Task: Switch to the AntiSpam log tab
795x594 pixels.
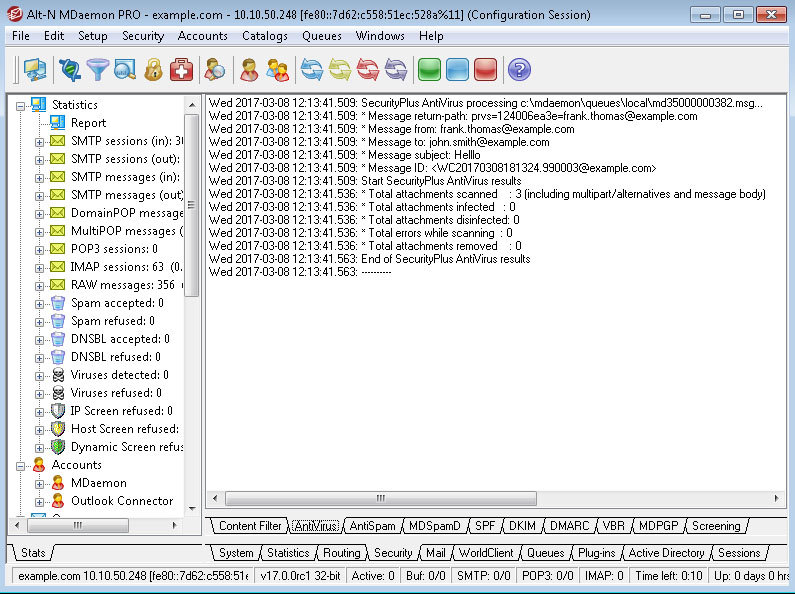Action: click(373, 526)
